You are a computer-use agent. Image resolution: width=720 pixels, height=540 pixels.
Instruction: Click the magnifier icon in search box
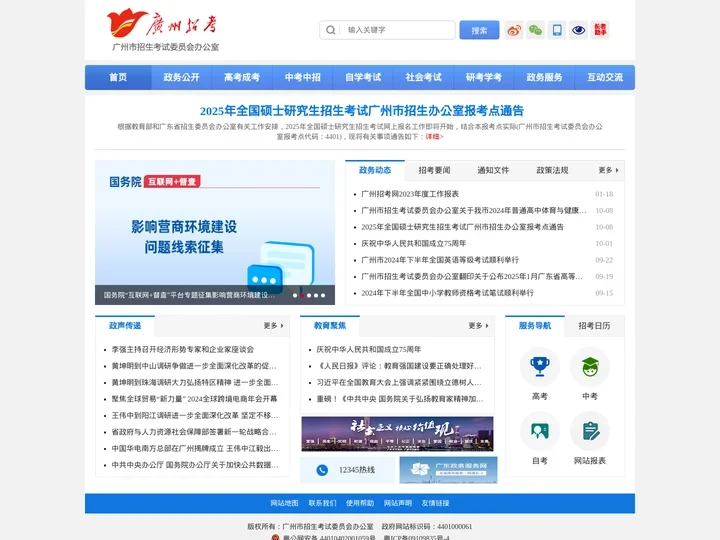tap(330, 30)
